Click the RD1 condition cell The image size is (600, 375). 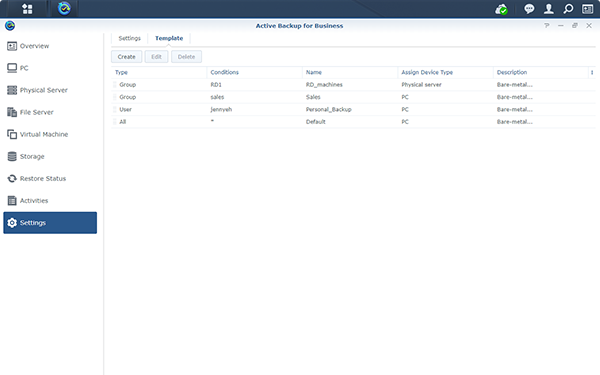pos(216,85)
